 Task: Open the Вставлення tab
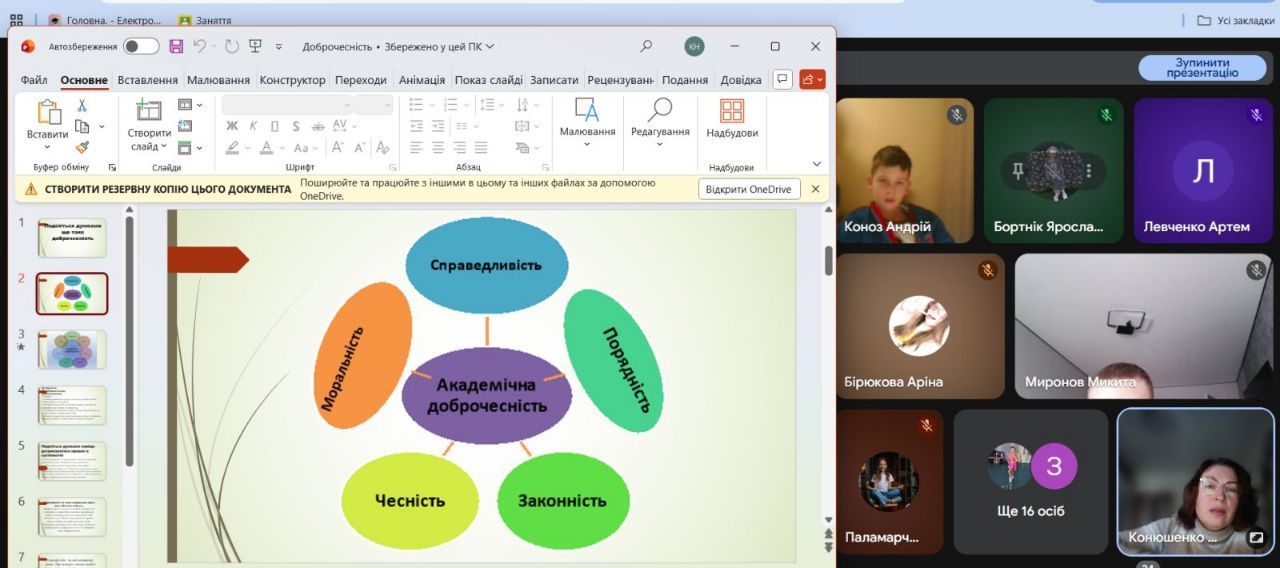pyautogui.click(x=147, y=80)
